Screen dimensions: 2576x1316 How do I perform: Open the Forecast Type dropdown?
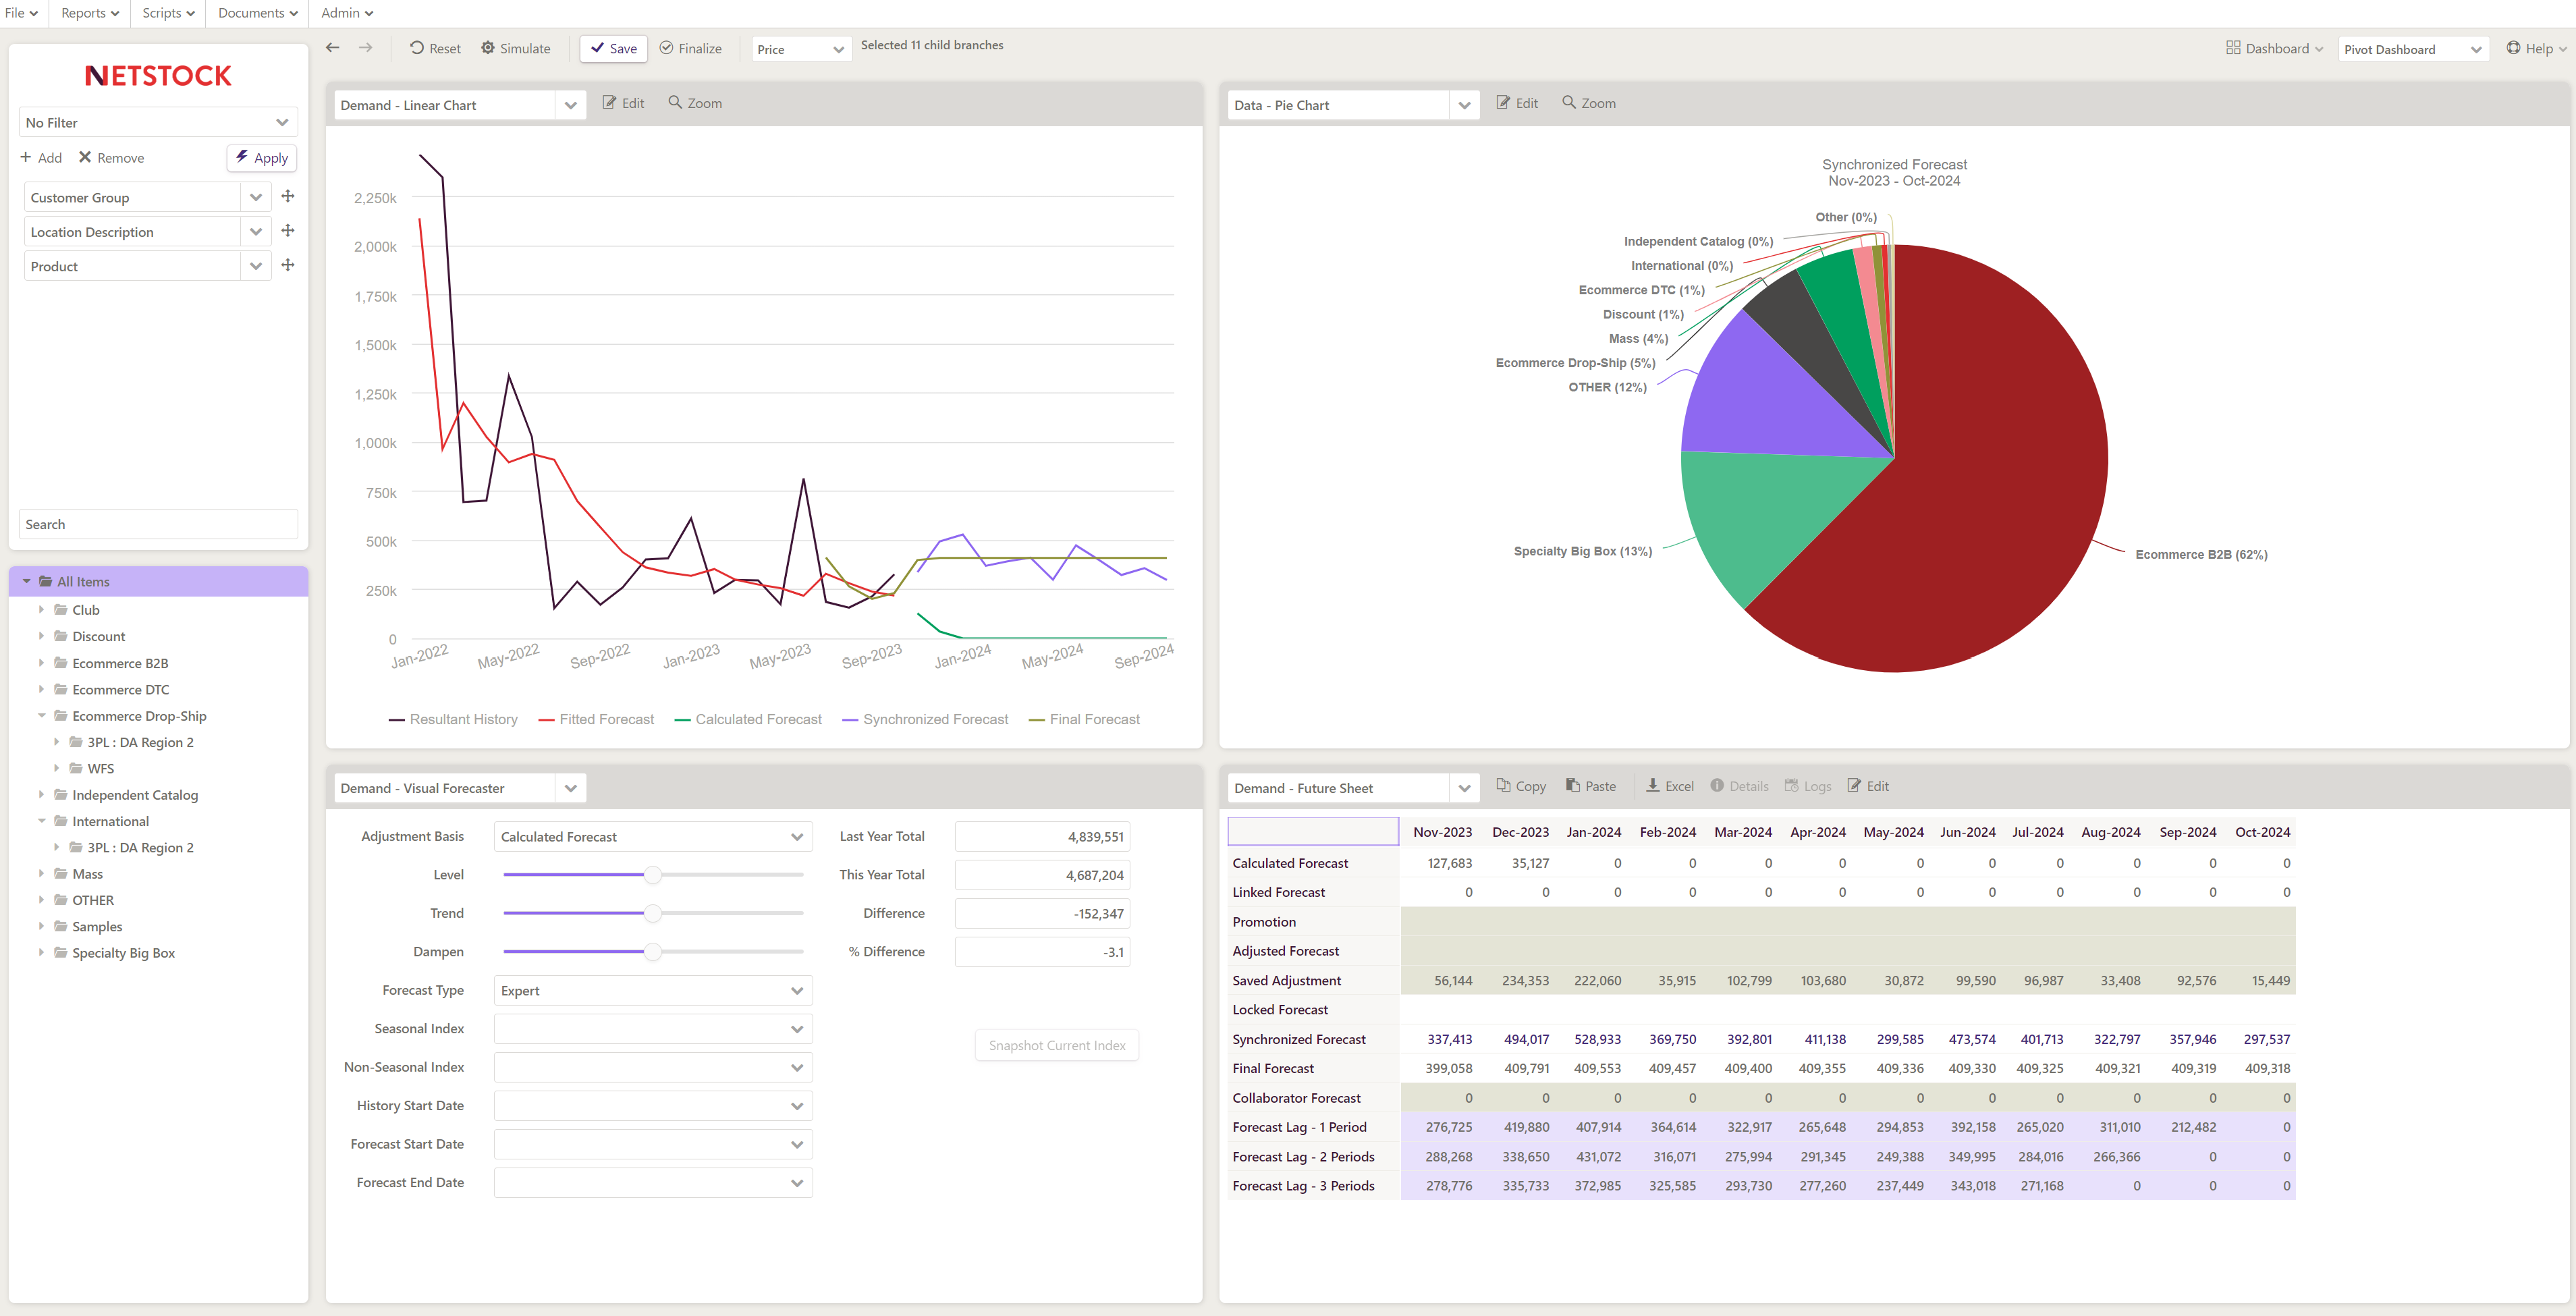pyautogui.click(x=651, y=990)
